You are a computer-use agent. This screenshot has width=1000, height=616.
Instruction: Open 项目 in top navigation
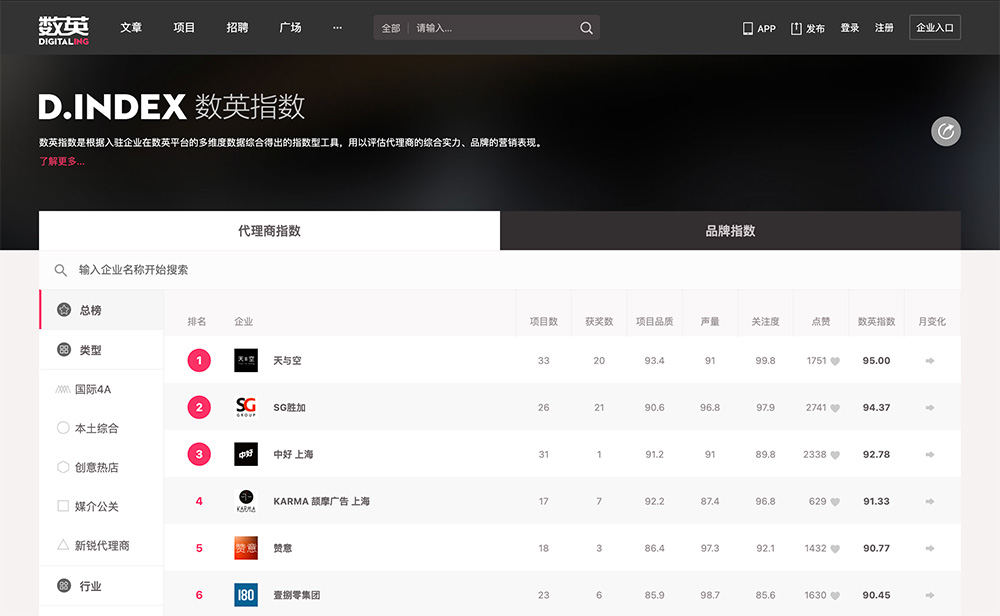[x=184, y=27]
